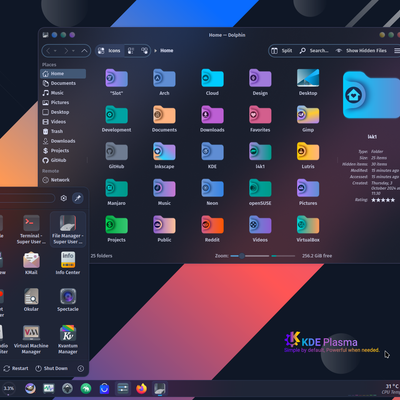The image size is (400, 400).
Task: Click Restart in the launcher footer
Action: [x=16, y=368]
